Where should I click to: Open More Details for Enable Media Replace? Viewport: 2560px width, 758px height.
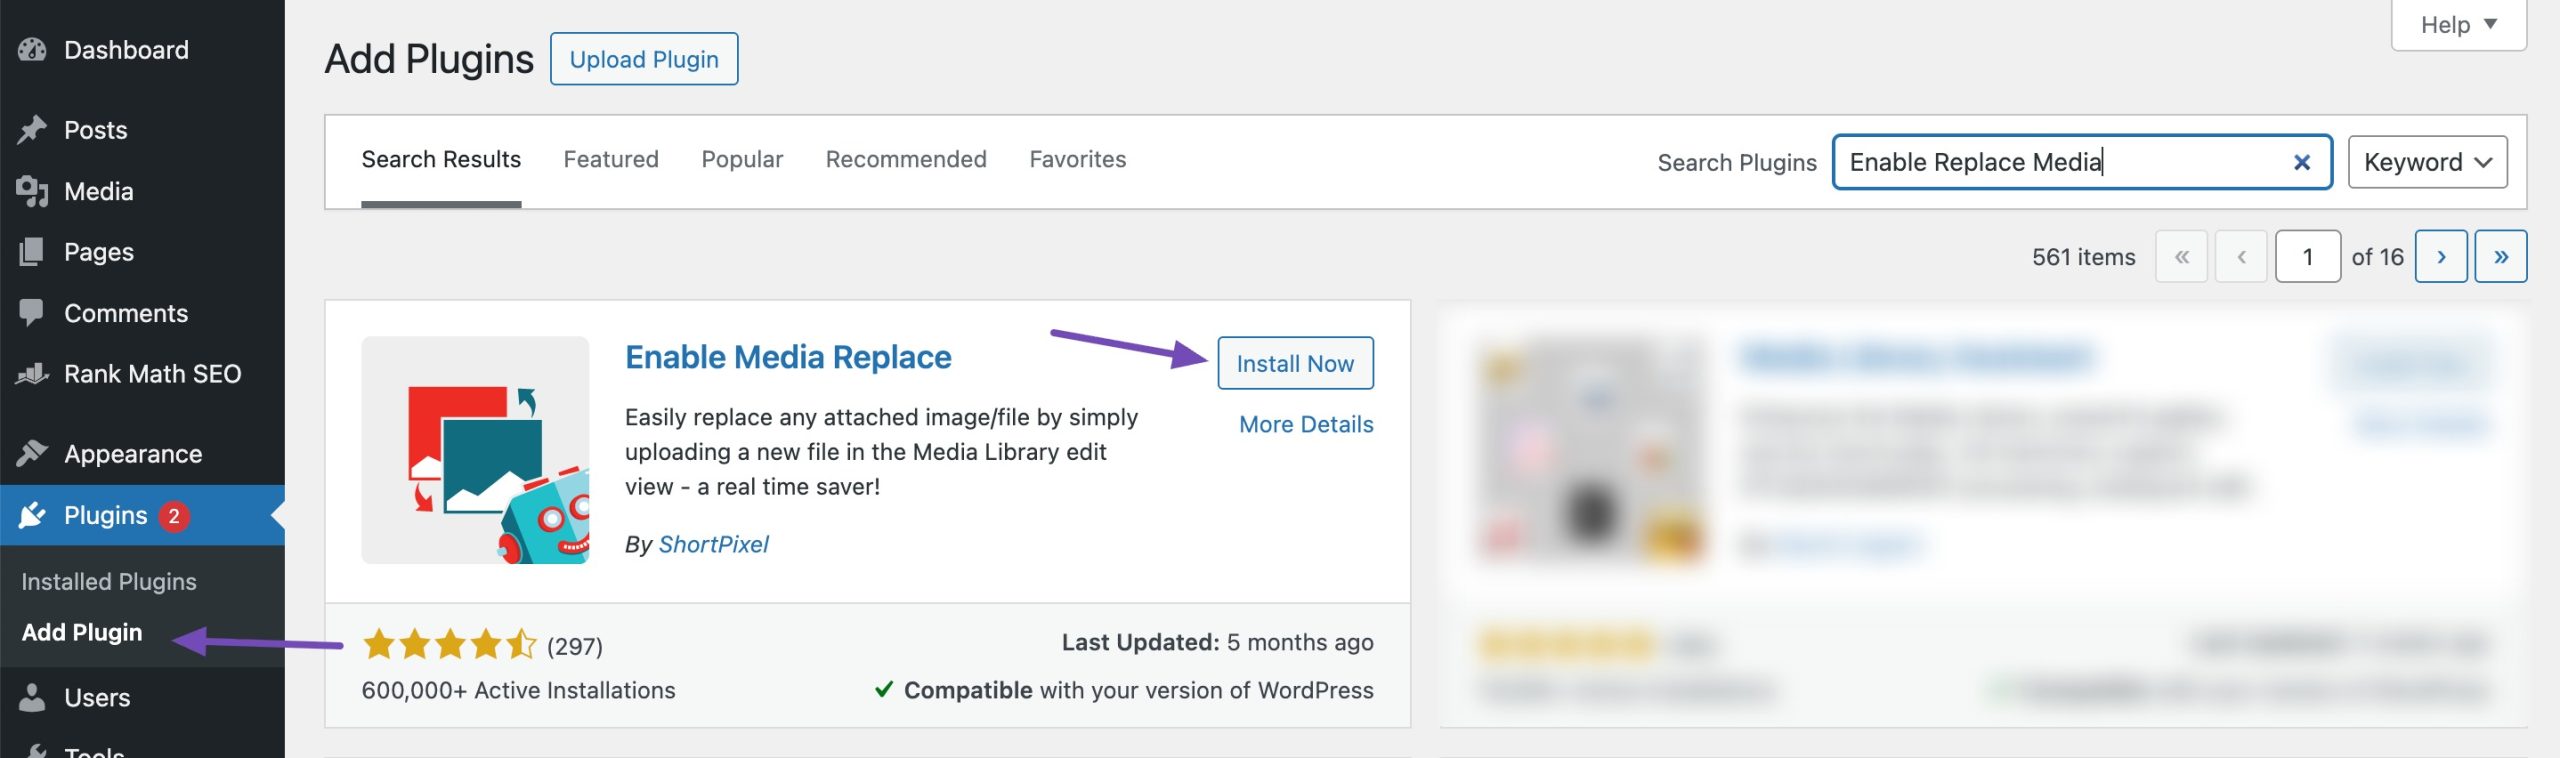coord(1306,424)
